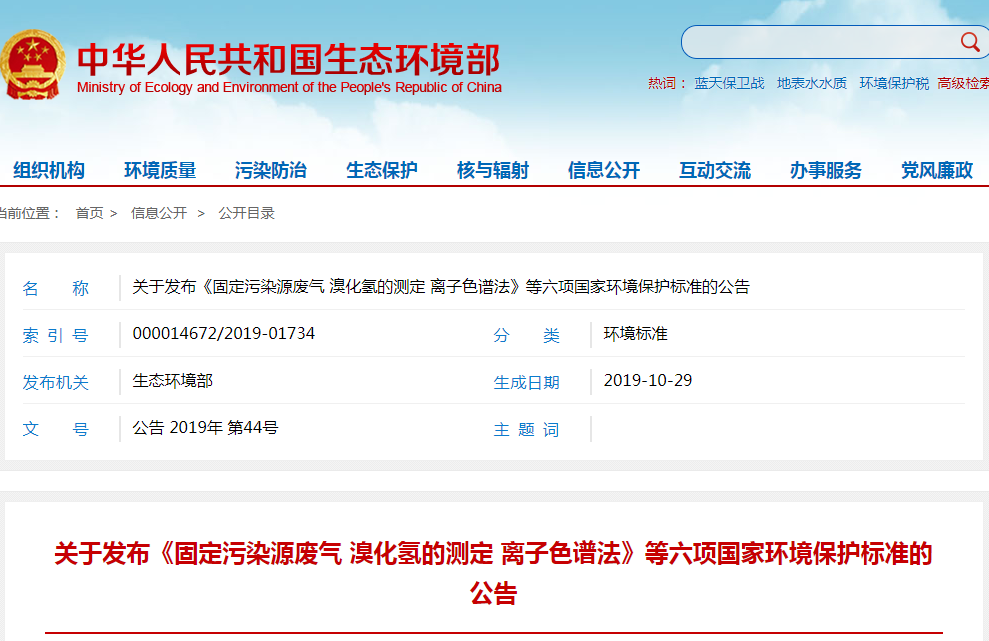Click the 发布机关 field label
The image size is (989, 641).
56,382
